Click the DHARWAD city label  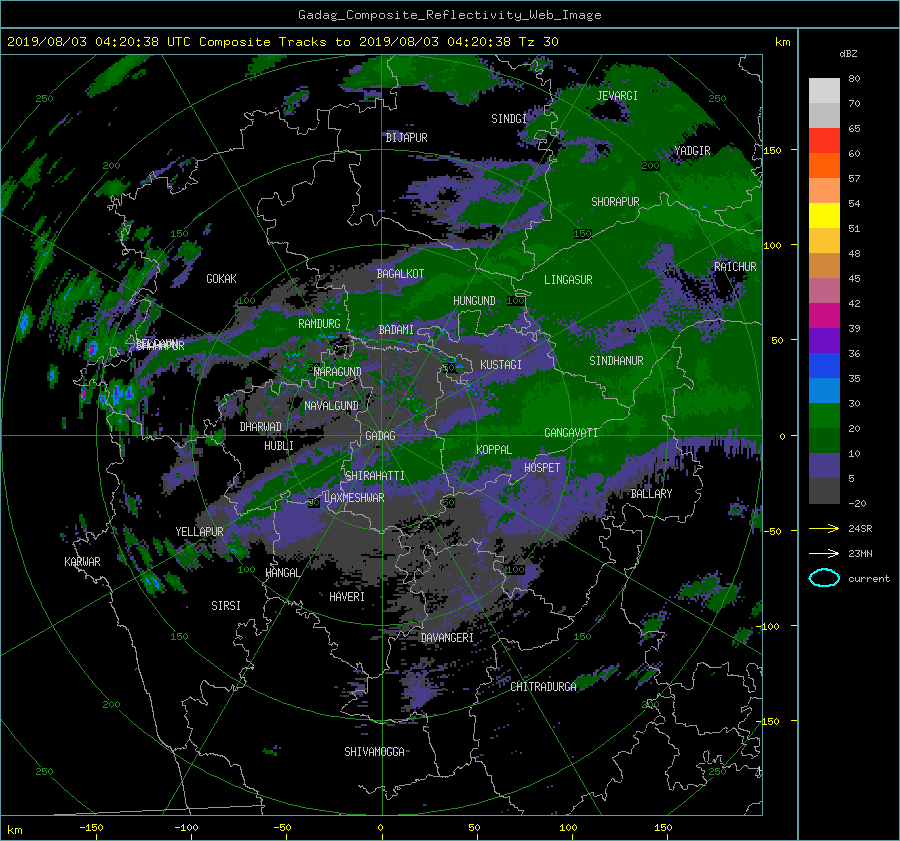[x=261, y=427]
